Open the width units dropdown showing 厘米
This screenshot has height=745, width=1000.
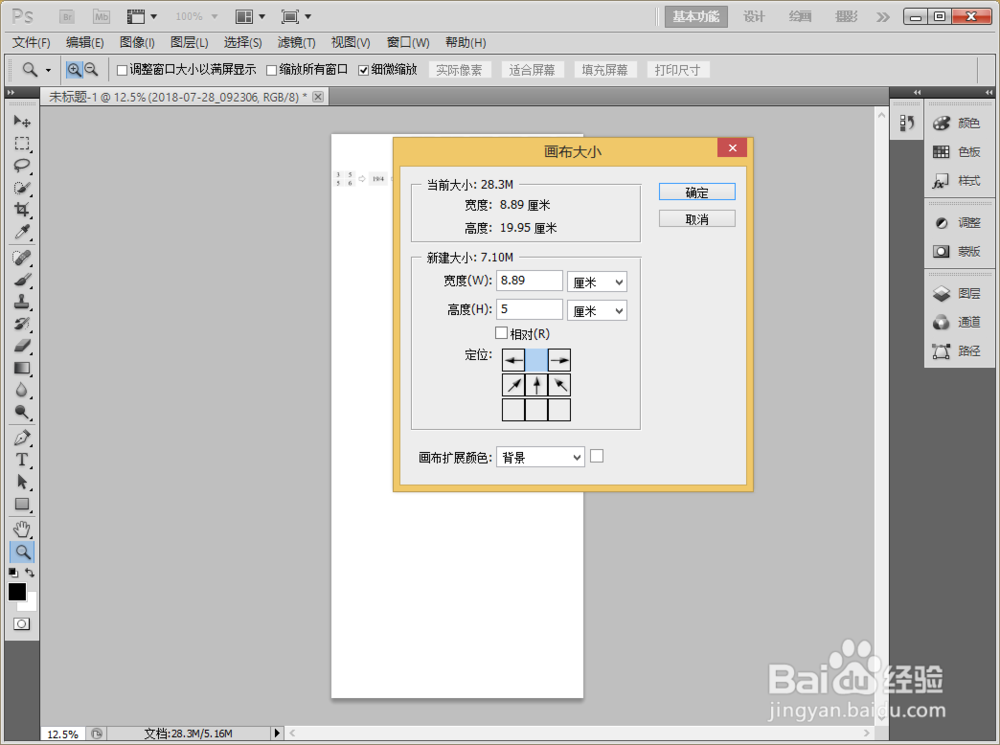(x=597, y=280)
